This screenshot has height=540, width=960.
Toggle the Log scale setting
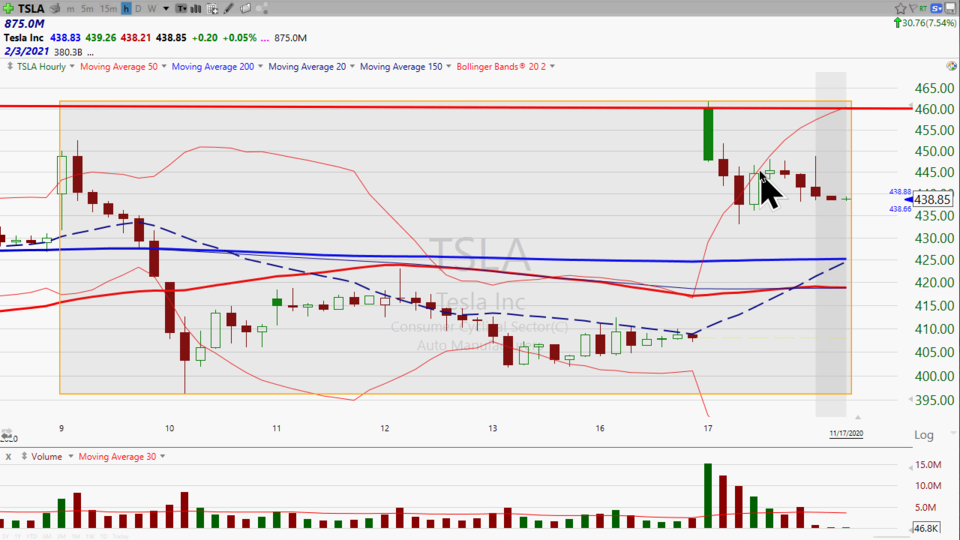tap(924, 435)
